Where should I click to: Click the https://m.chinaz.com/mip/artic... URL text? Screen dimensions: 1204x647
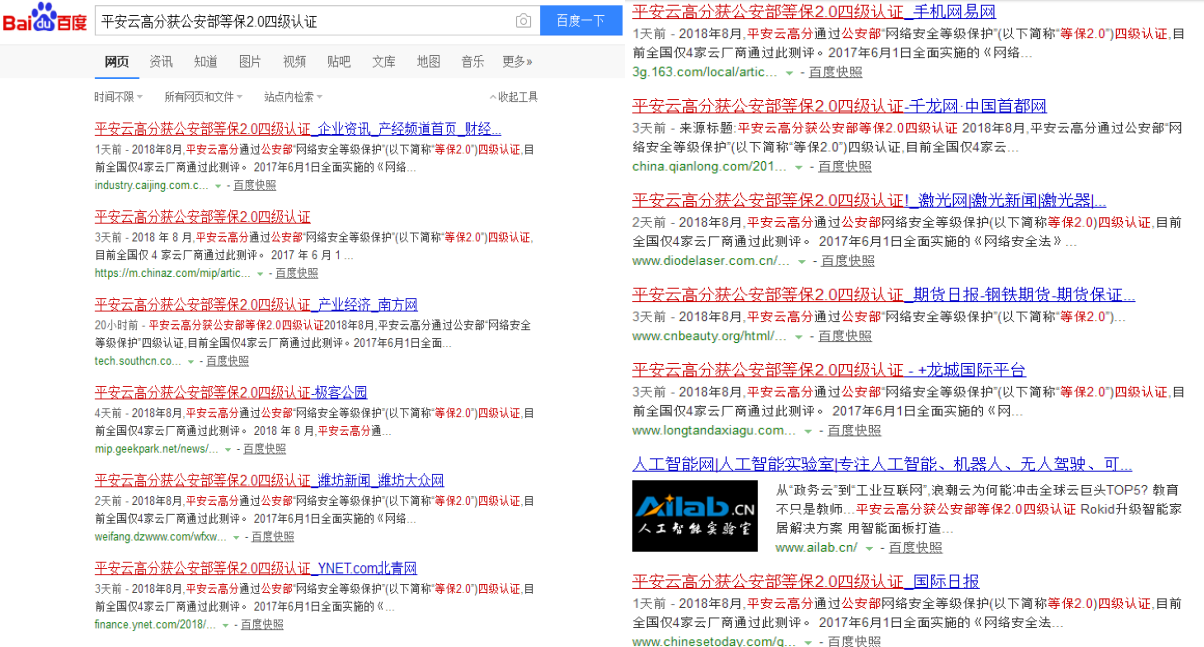[173, 274]
